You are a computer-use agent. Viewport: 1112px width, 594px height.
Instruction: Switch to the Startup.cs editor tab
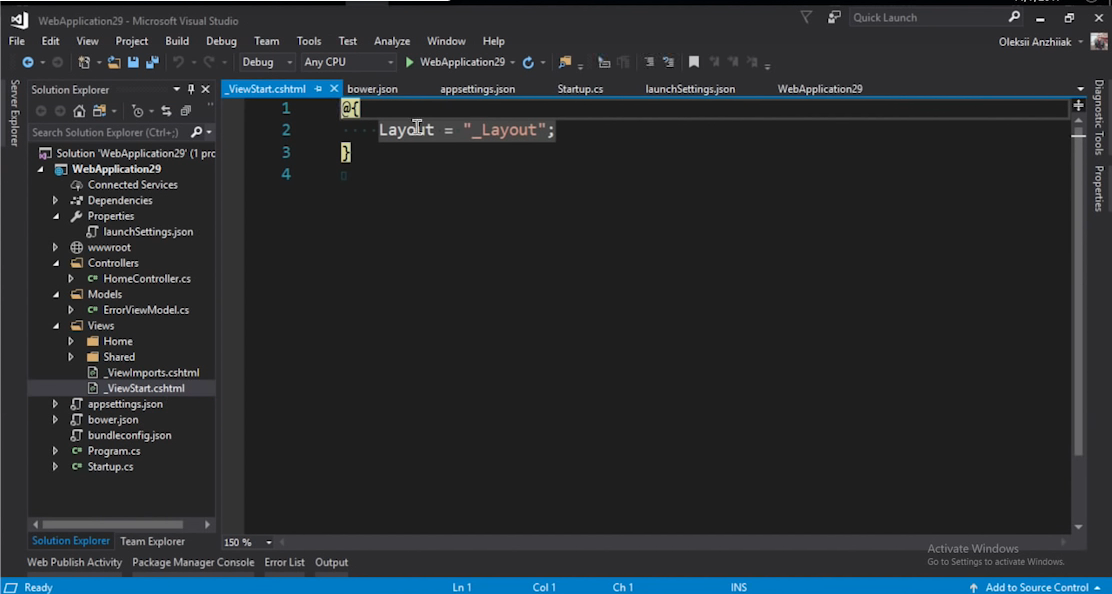pyautogui.click(x=580, y=89)
